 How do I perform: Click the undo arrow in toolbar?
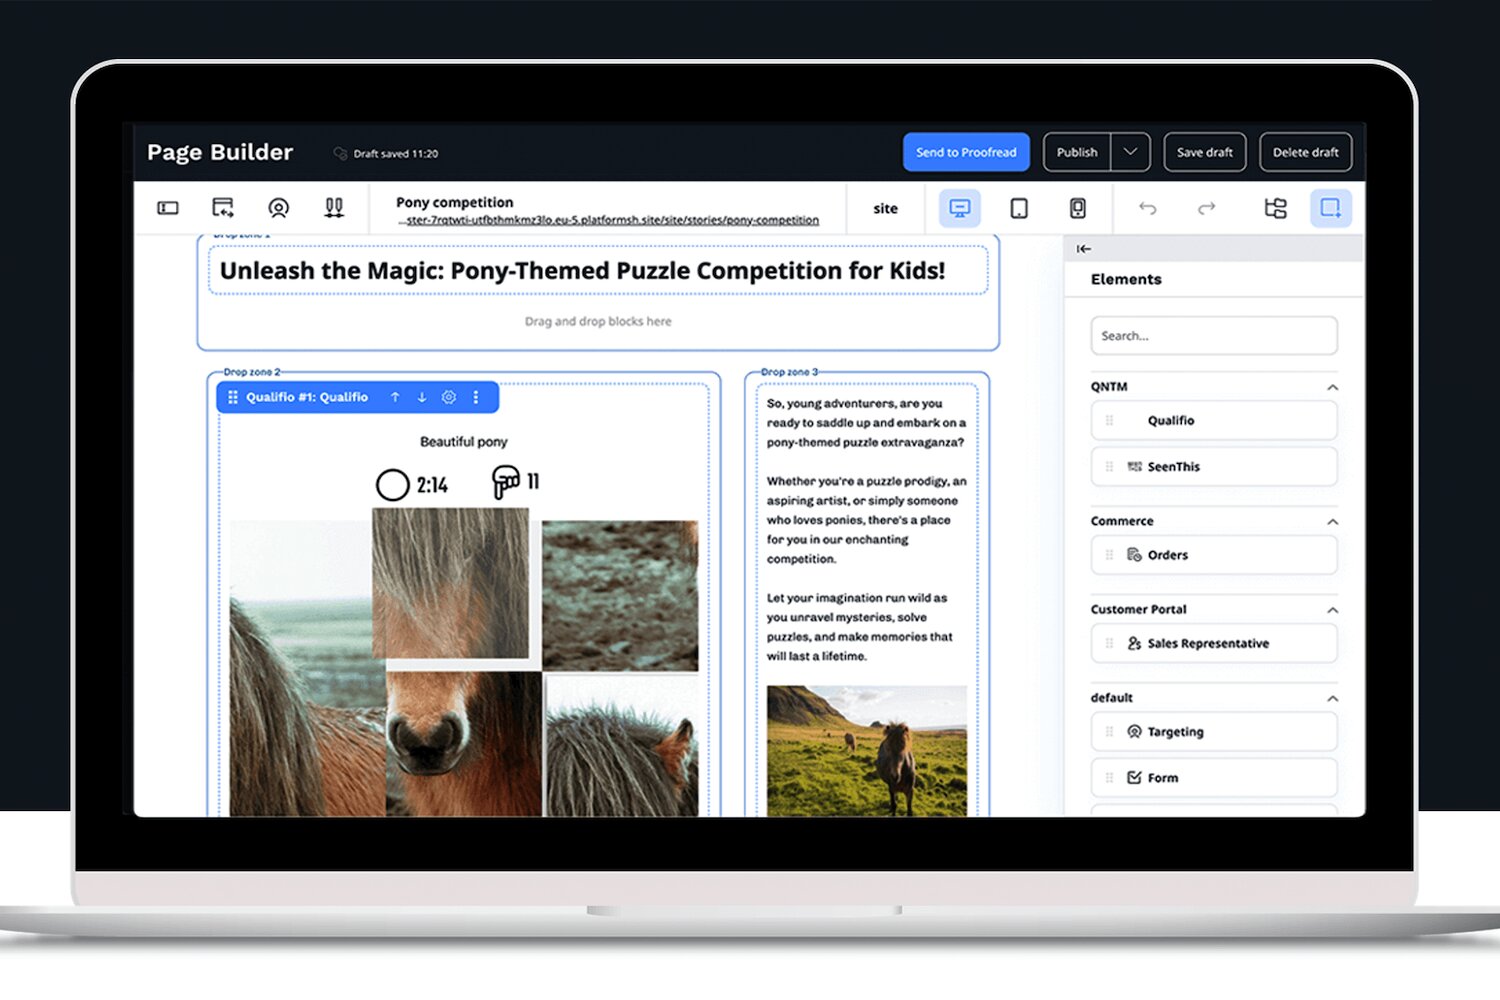coord(1147,208)
